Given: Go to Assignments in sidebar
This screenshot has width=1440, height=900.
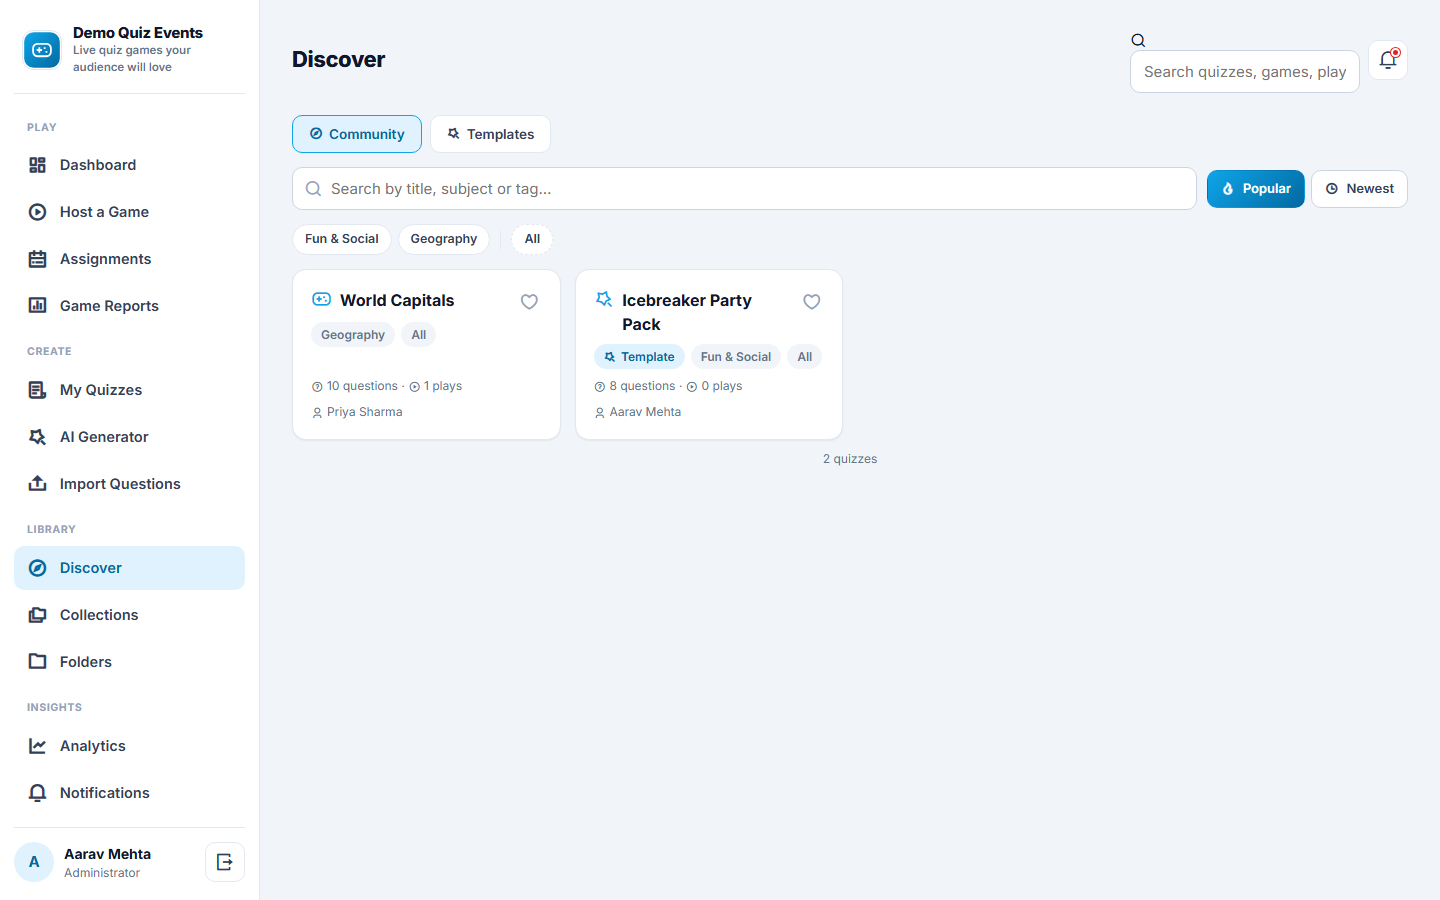Looking at the screenshot, I should point(129,259).
